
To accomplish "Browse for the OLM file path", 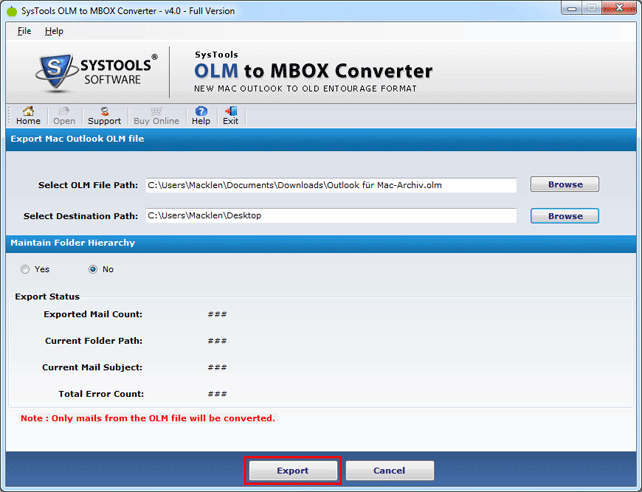I will coord(565,185).
